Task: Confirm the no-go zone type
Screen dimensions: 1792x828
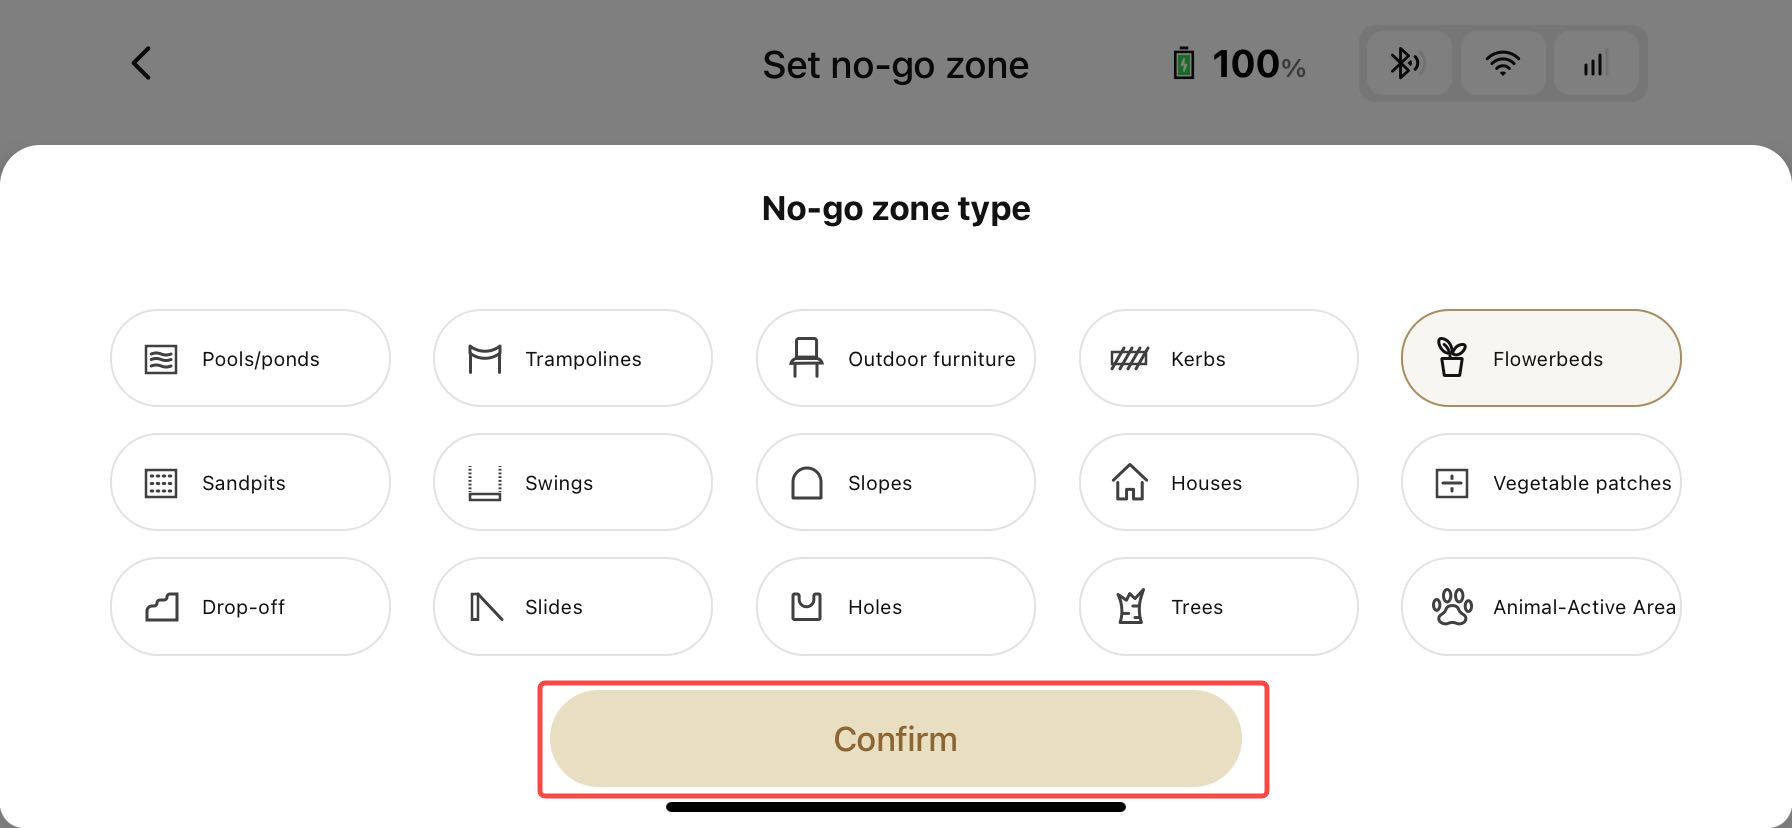Action: [x=896, y=739]
